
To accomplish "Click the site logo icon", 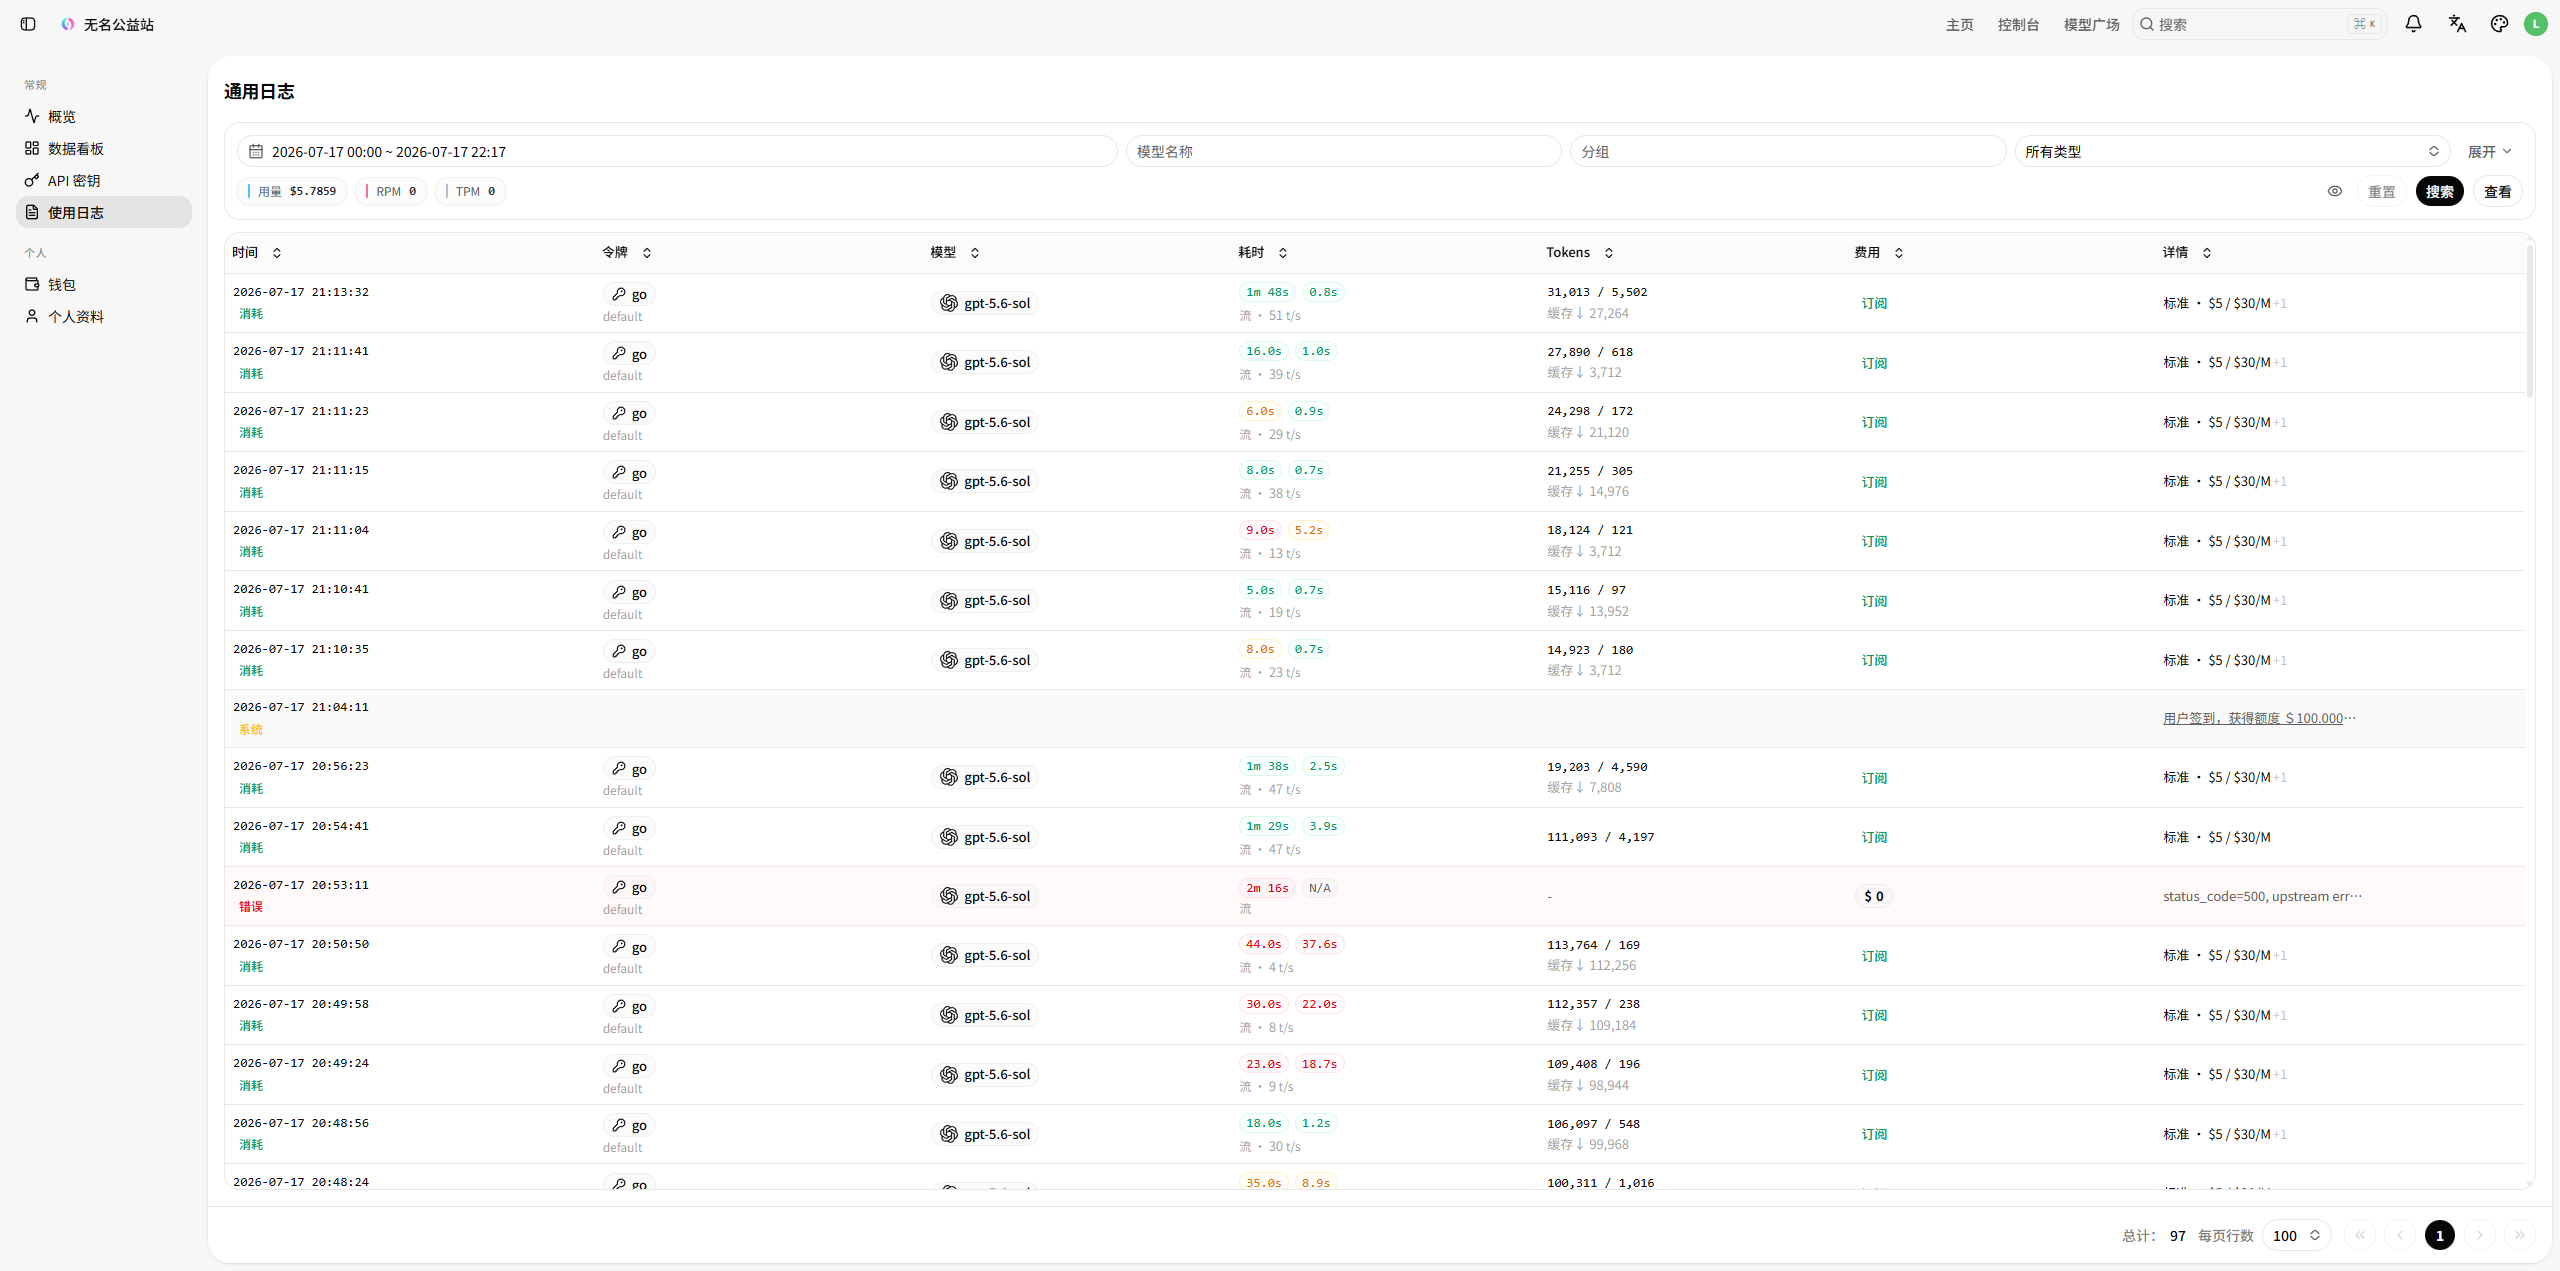I will coord(68,24).
